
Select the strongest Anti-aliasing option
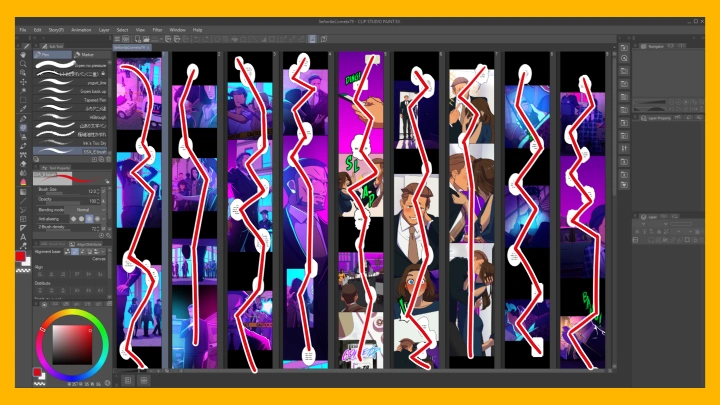(x=98, y=219)
